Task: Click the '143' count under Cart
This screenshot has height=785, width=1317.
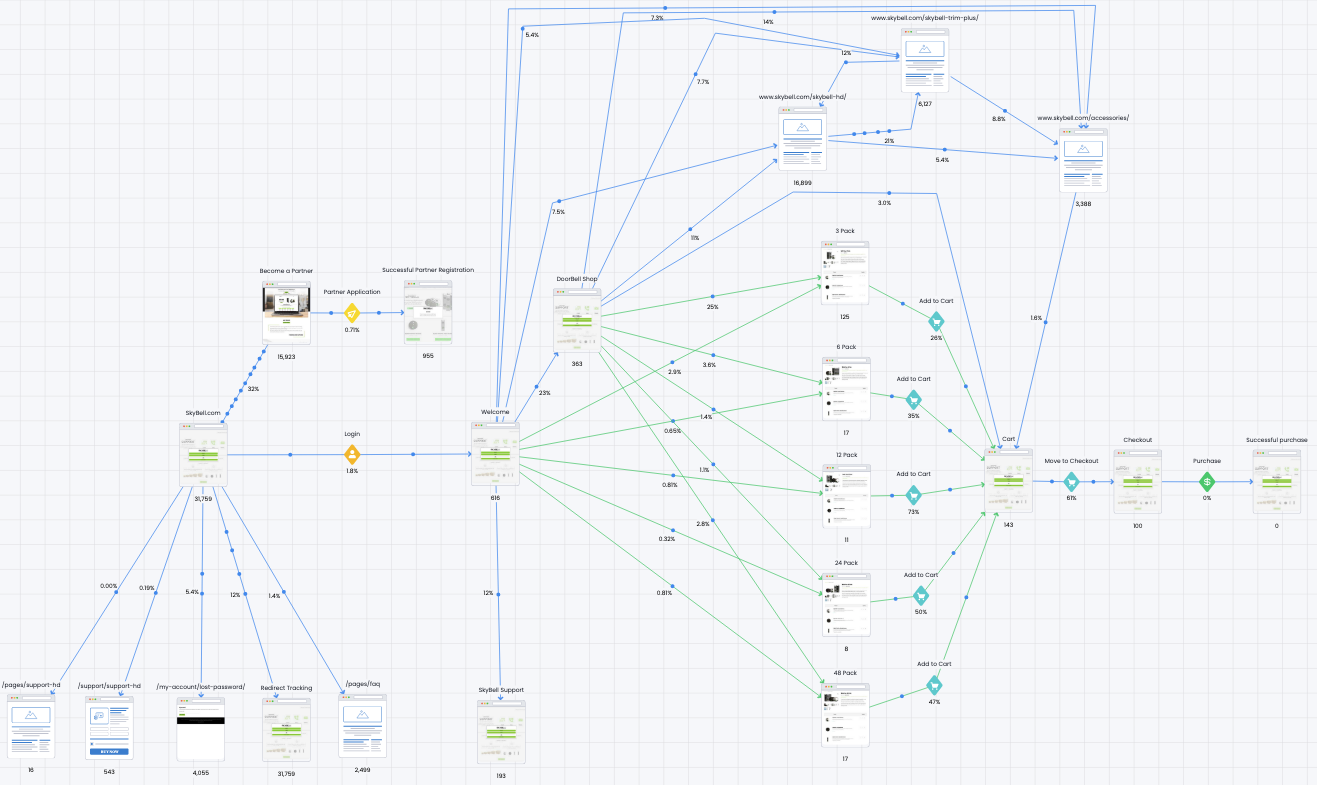Action: [1008, 524]
